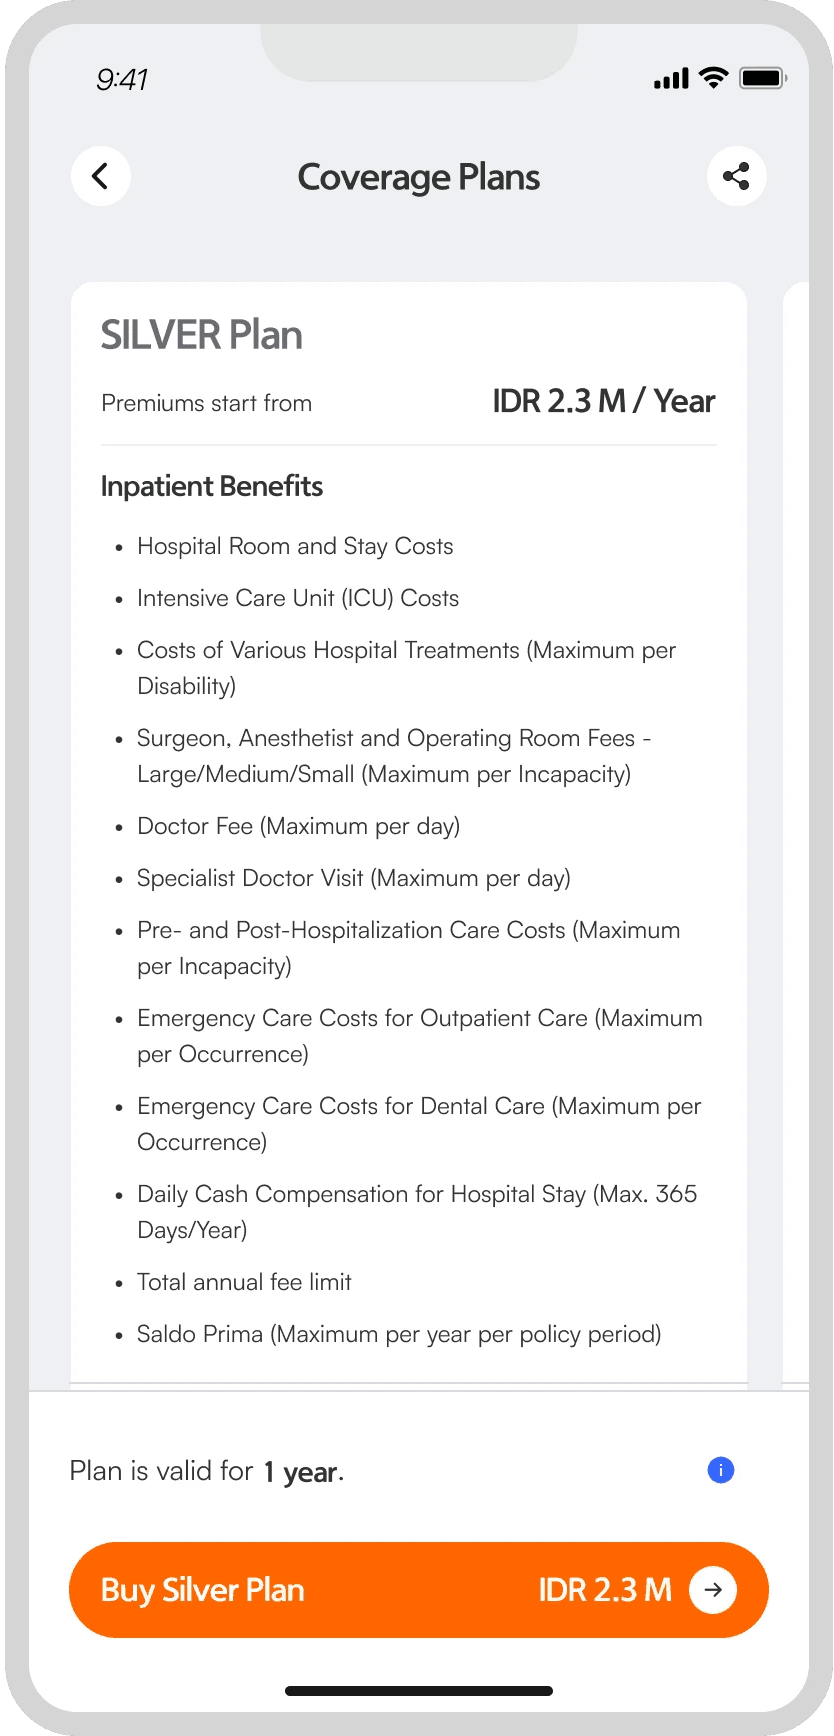Tap the blue info icon
Viewport: 834px width, 1736px height.
tap(721, 1470)
